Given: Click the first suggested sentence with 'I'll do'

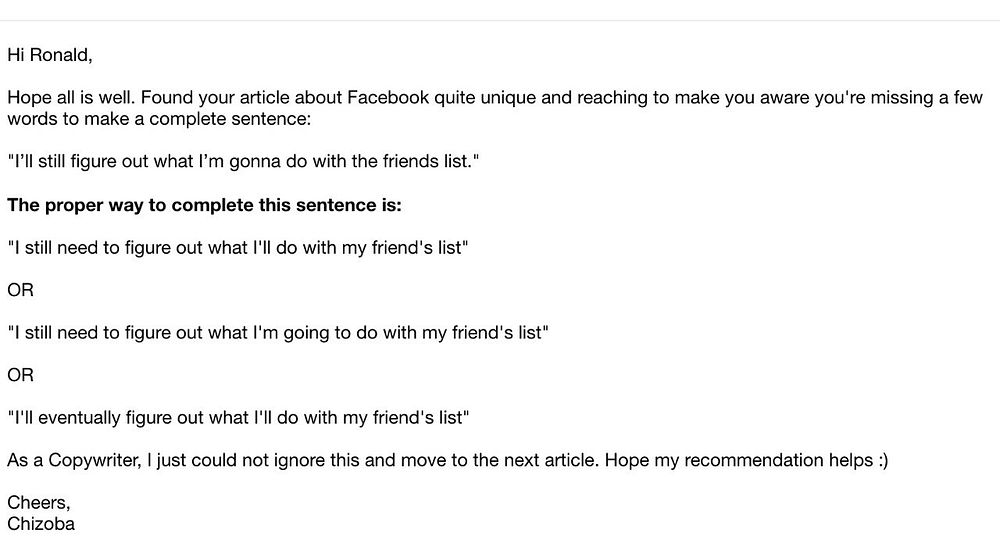Looking at the screenshot, I should 238,247.
